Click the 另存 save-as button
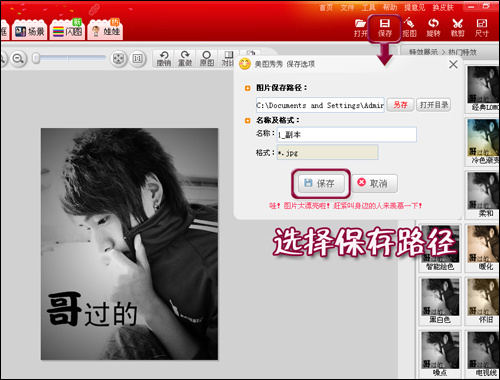This screenshot has height=380, width=500. [x=400, y=105]
